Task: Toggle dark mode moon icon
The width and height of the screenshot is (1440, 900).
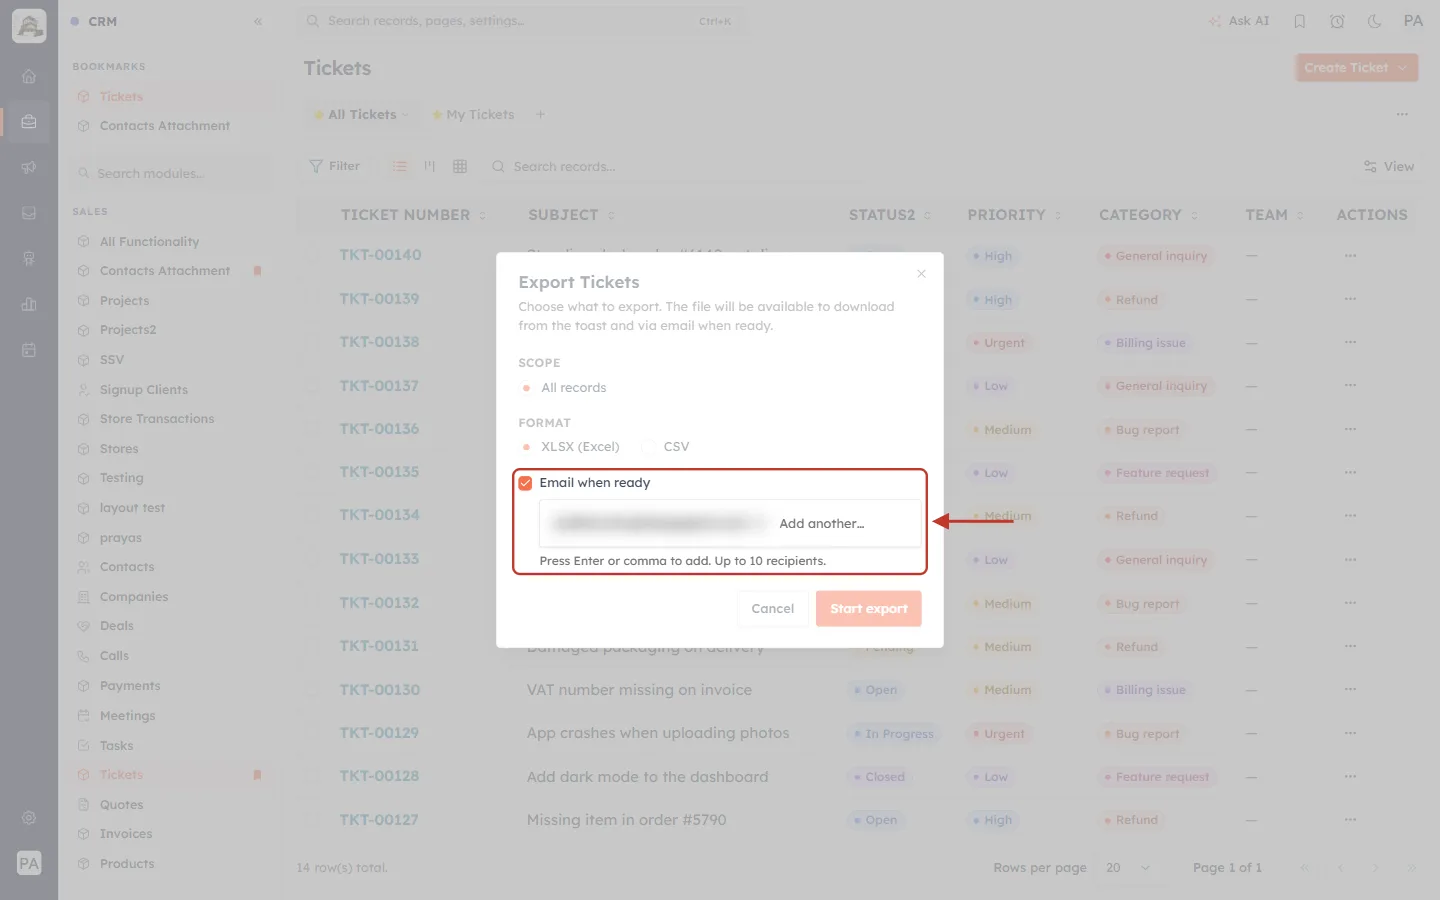Action: (1374, 21)
